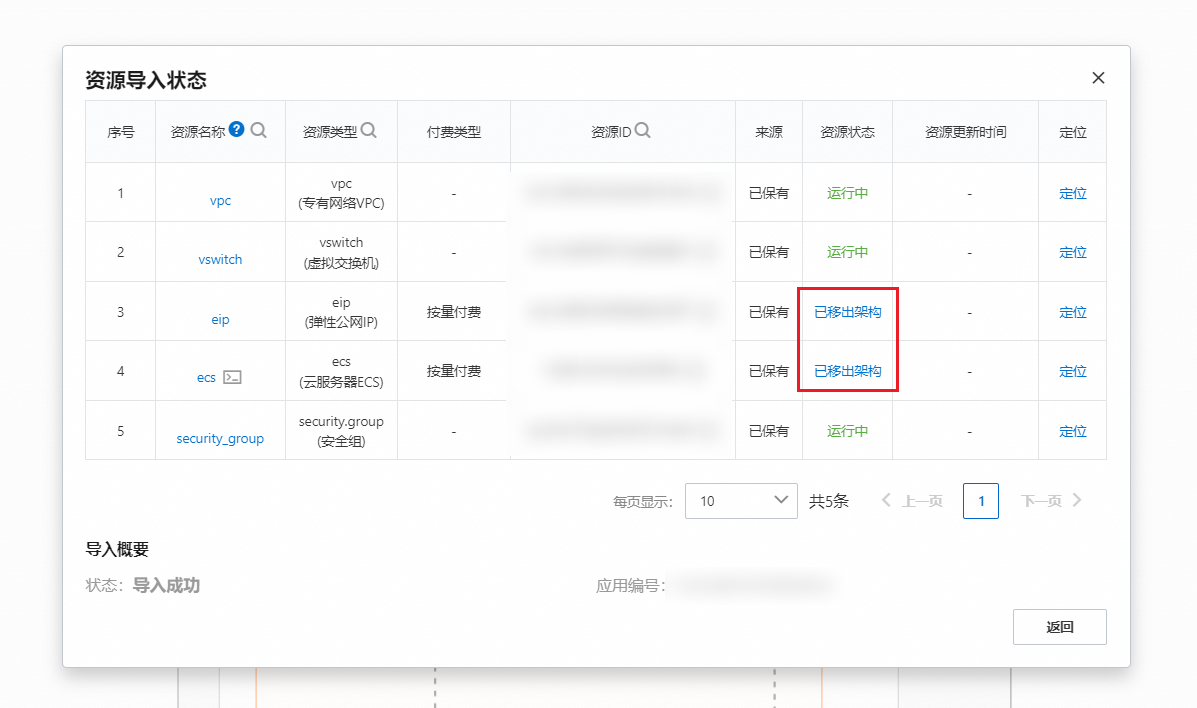
Task: Click the 资源更新时间 column header
Action: pyautogui.click(x=966, y=132)
